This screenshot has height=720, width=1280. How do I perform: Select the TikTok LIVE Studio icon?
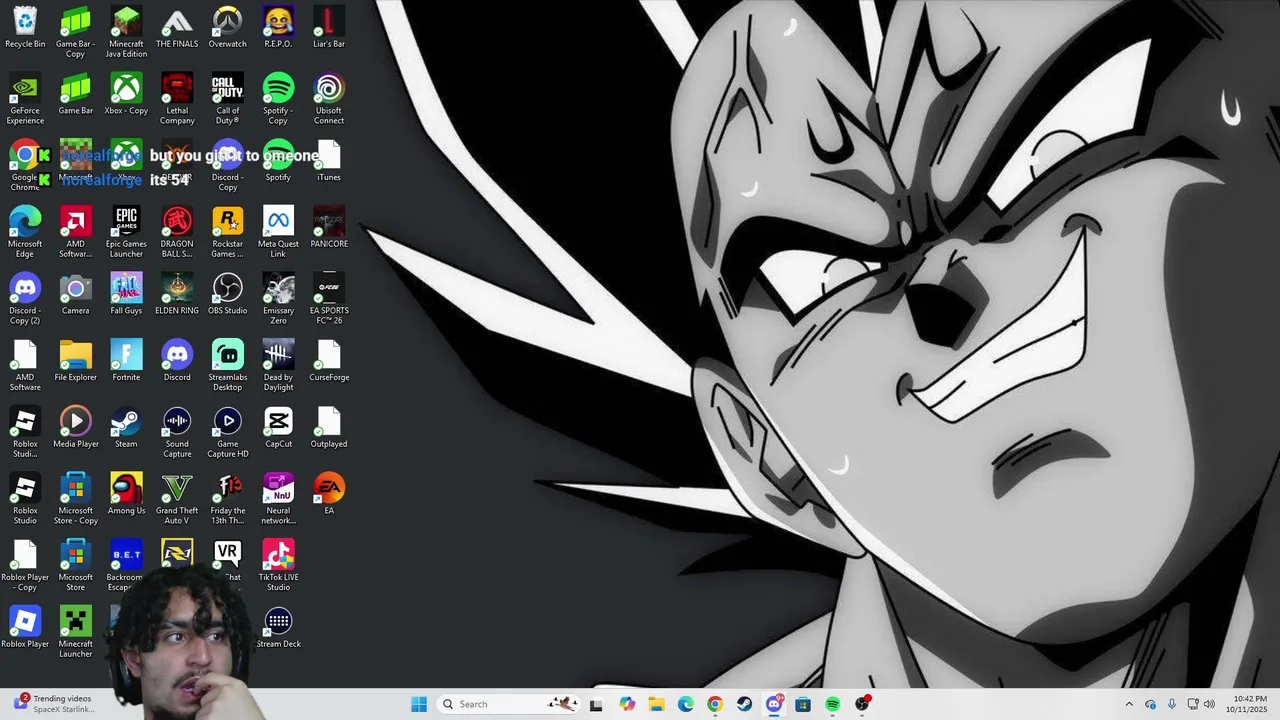point(278,566)
